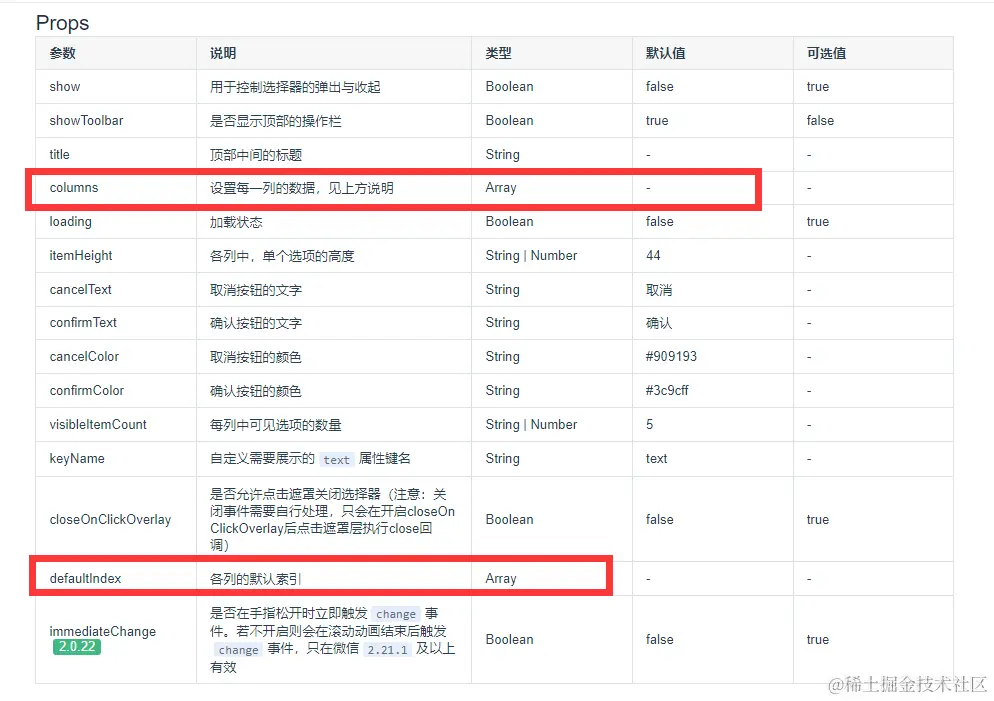994x701 pixels.
Task: Click description 每列中可见选项的数量
Action: point(275,425)
